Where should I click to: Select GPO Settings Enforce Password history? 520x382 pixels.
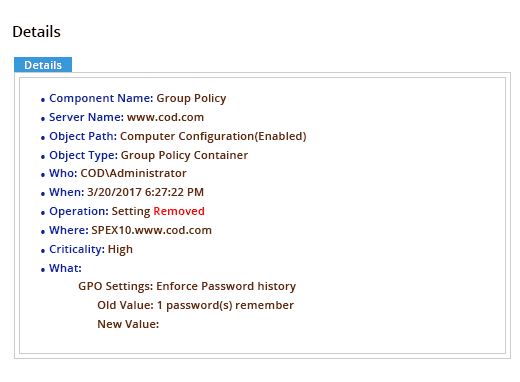tap(187, 286)
